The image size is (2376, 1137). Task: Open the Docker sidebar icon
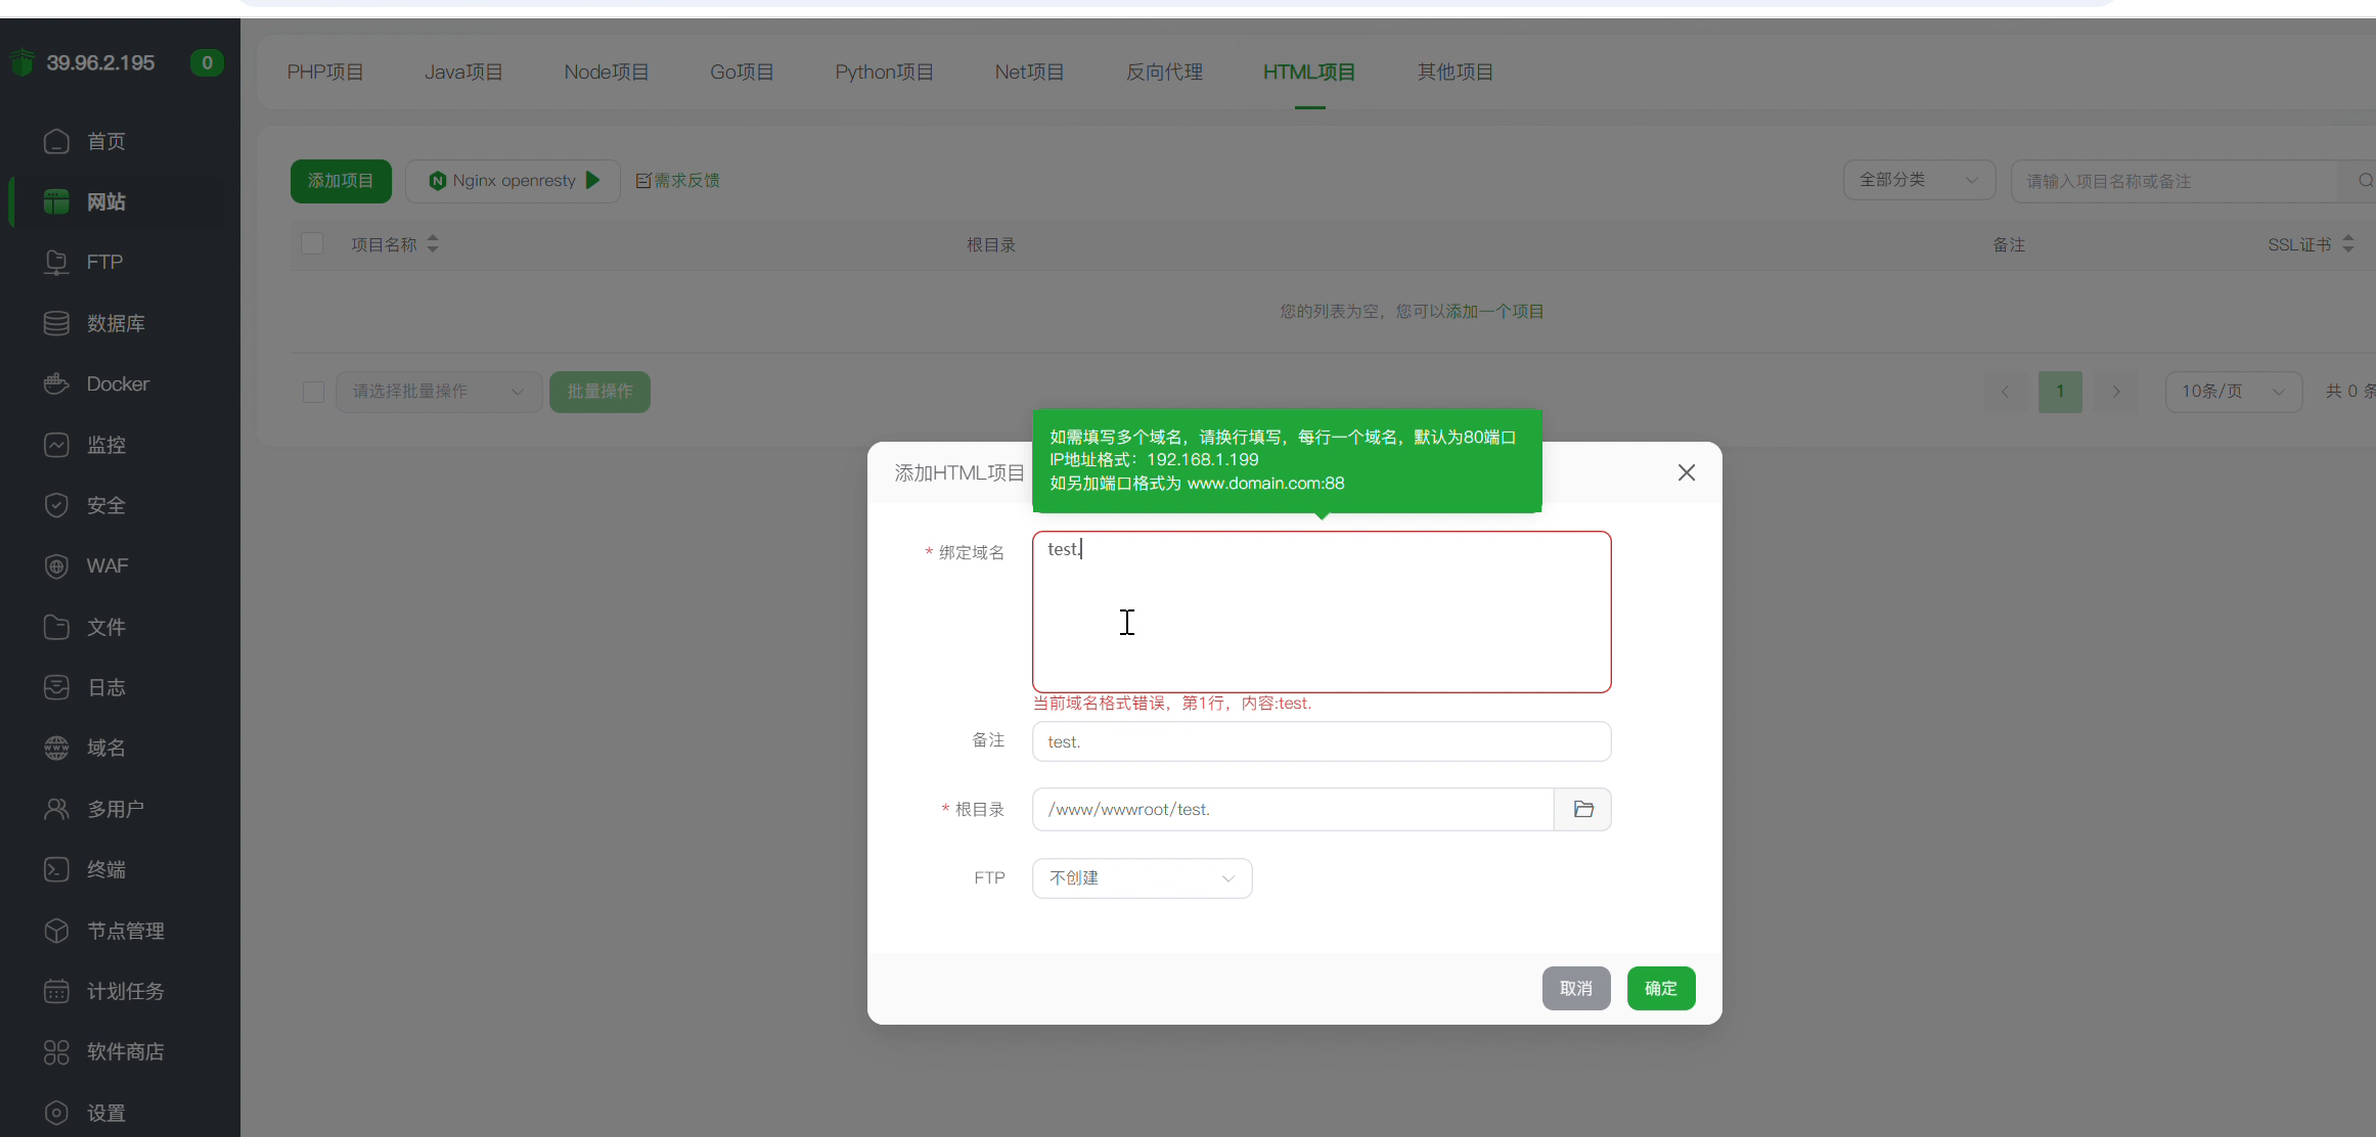(56, 384)
